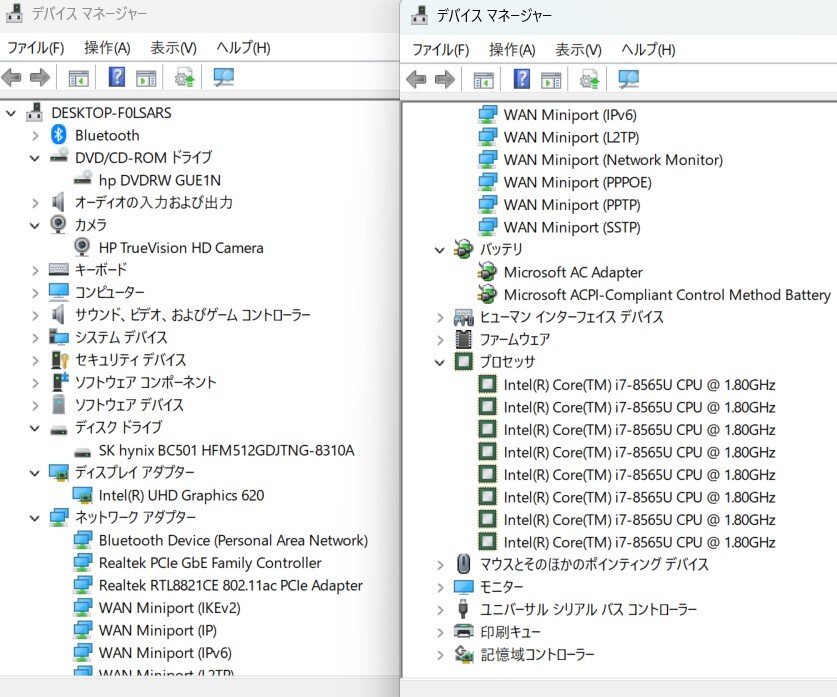Click SK hynix disk drive icon
The height and width of the screenshot is (697, 837).
click(82, 453)
